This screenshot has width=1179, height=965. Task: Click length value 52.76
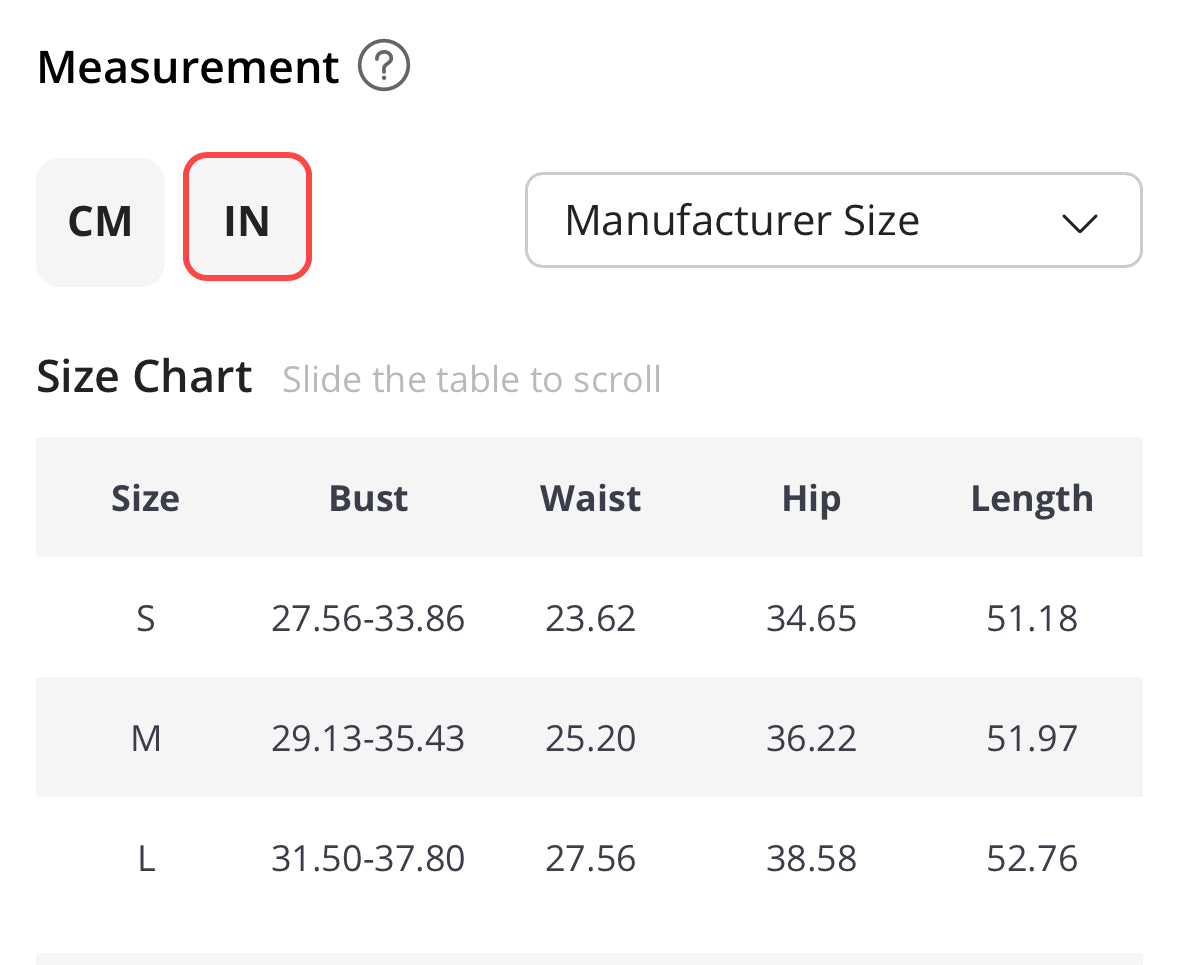click(x=1032, y=858)
